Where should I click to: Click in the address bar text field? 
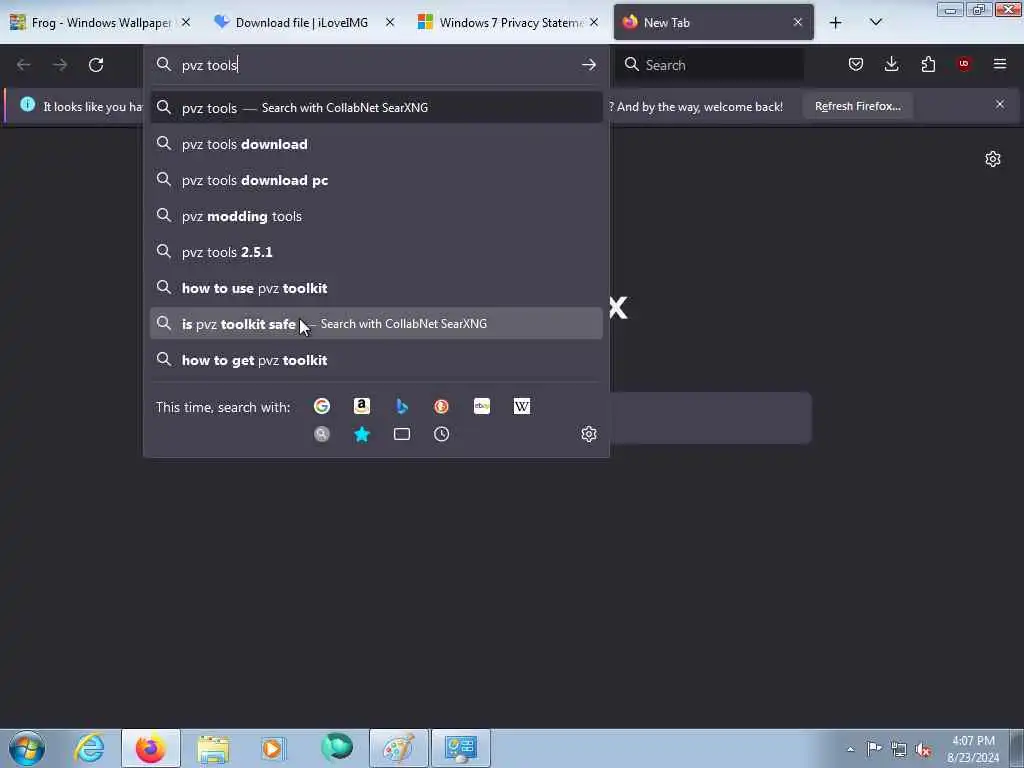point(376,65)
